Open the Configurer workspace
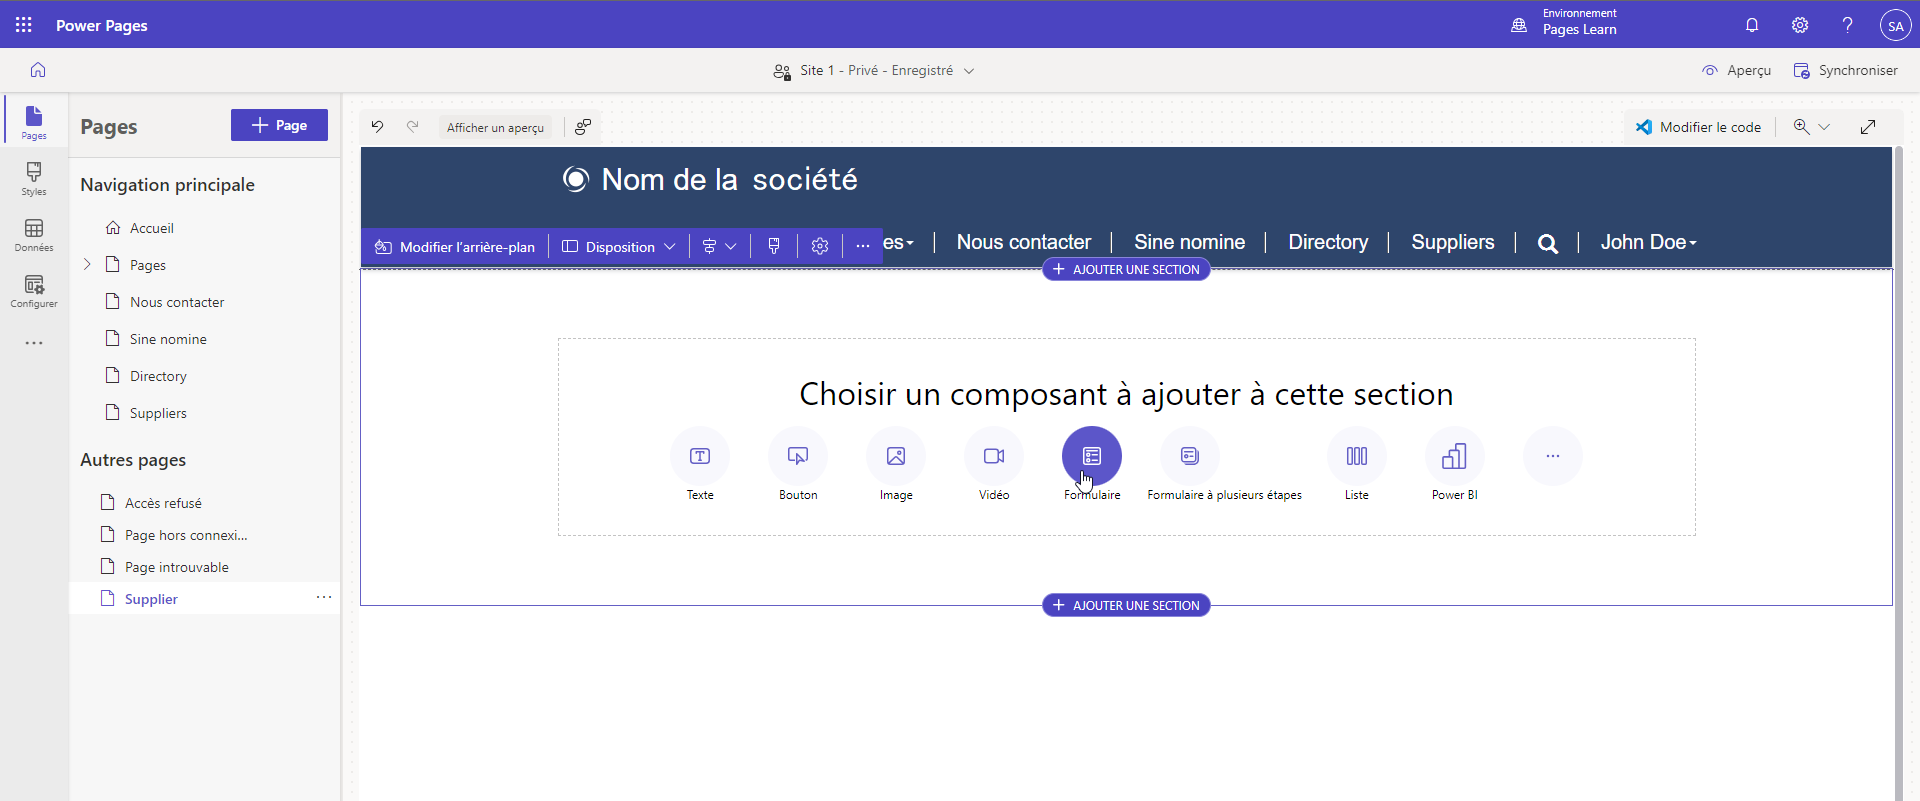This screenshot has width=1920, height=801. tap(34, 291)
